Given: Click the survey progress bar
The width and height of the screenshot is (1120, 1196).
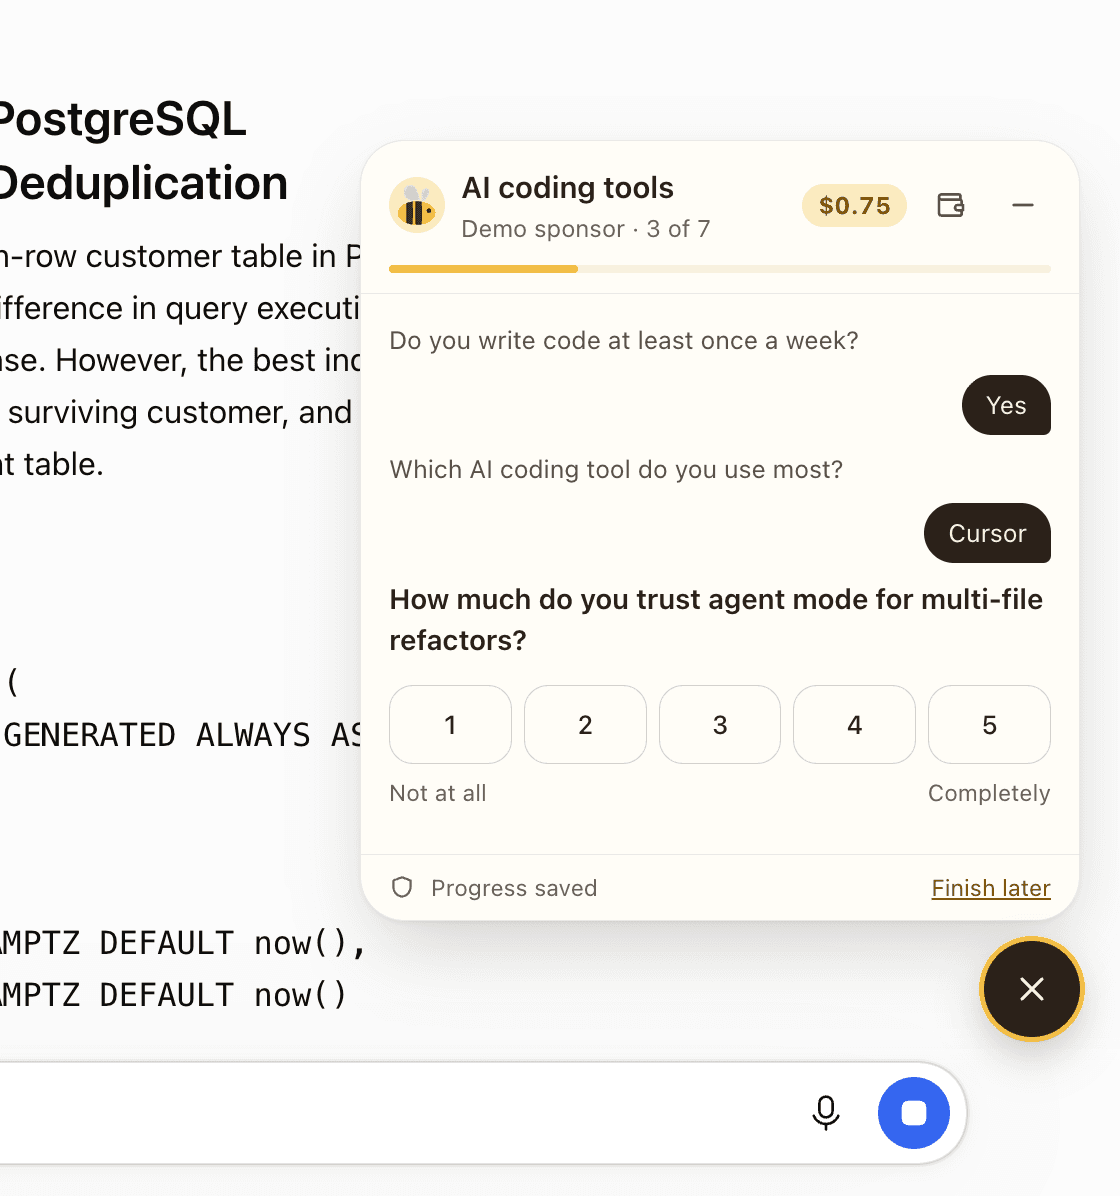Looking at the screenshot, I should 719,268.
